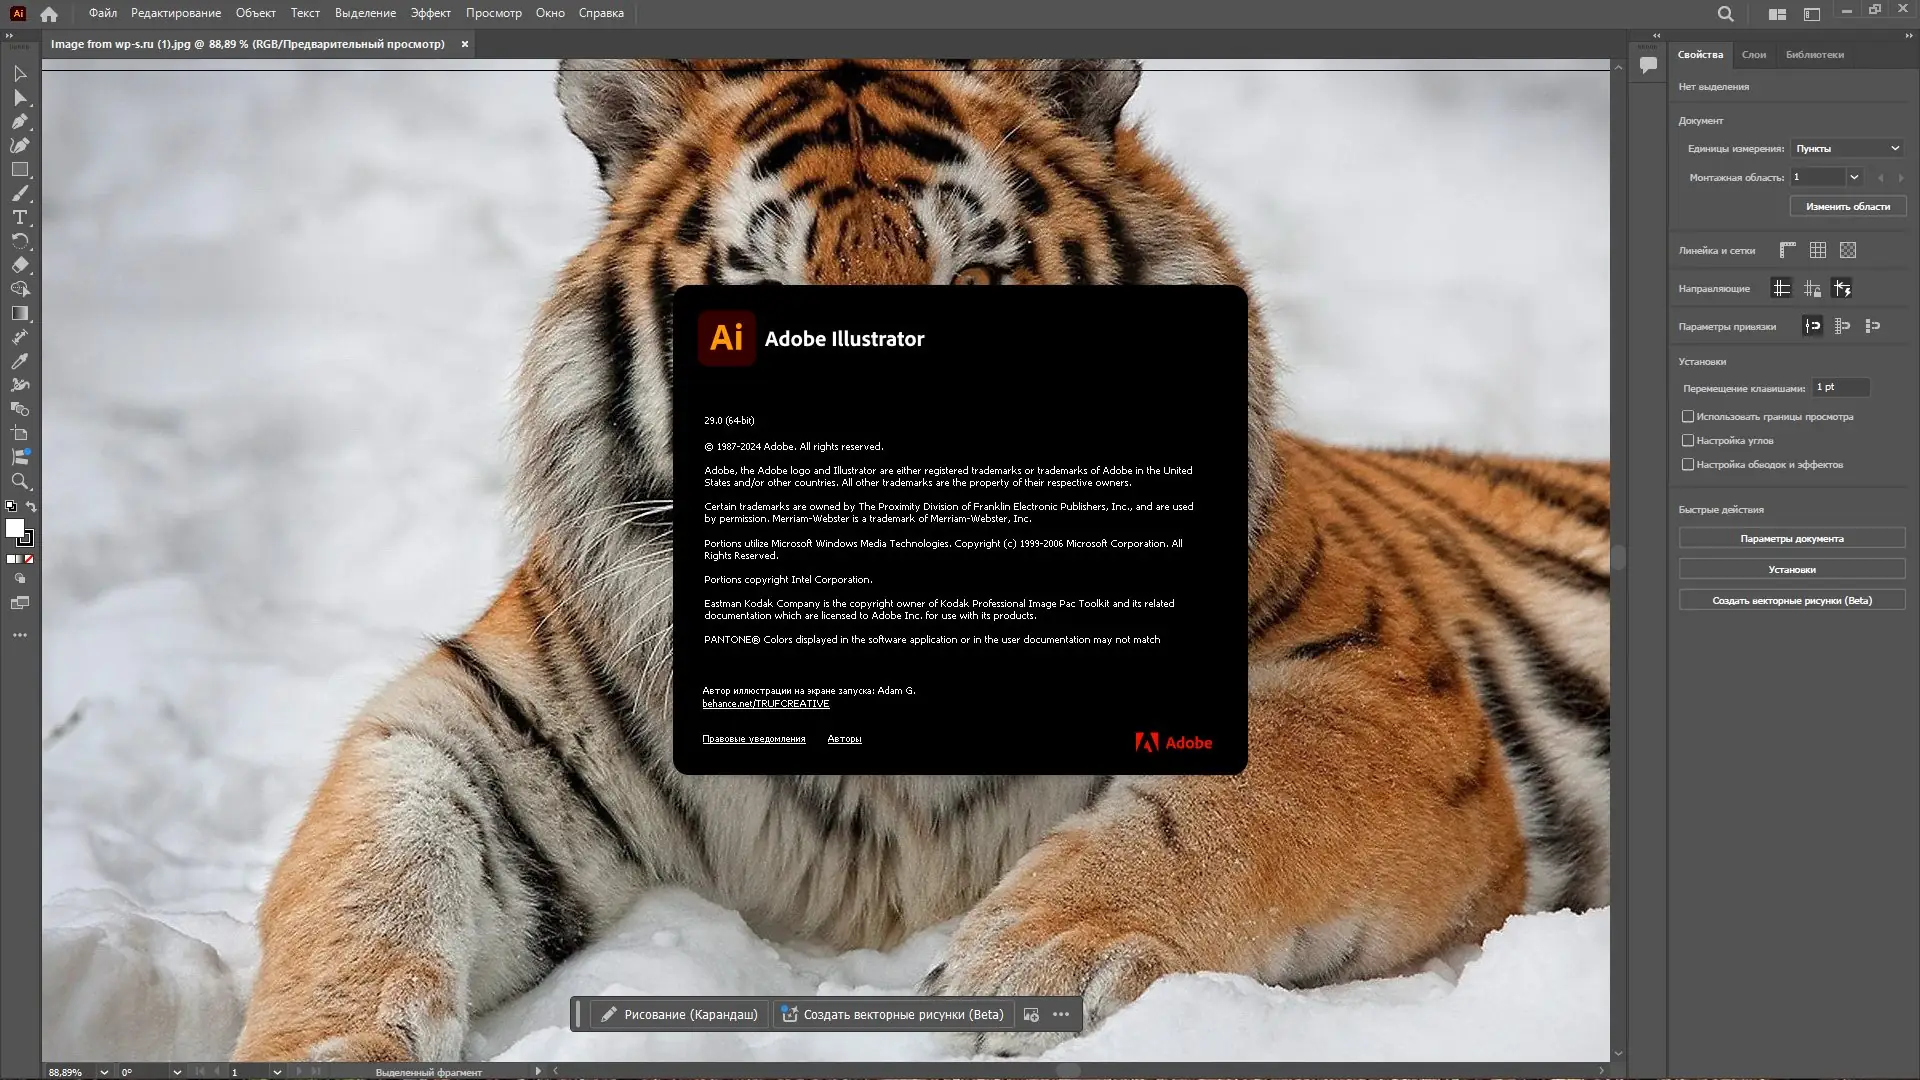Select the Rectangle tool
Screen dimensions: 1920x1080
[x=19, y=169]
